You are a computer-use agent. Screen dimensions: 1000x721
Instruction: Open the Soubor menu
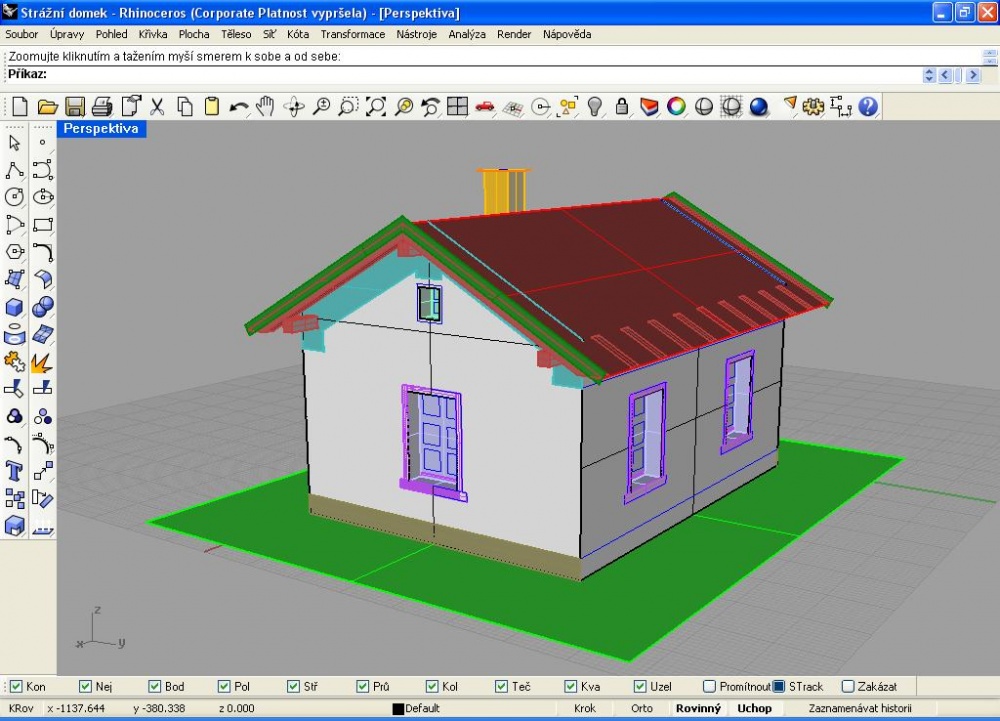22,34
